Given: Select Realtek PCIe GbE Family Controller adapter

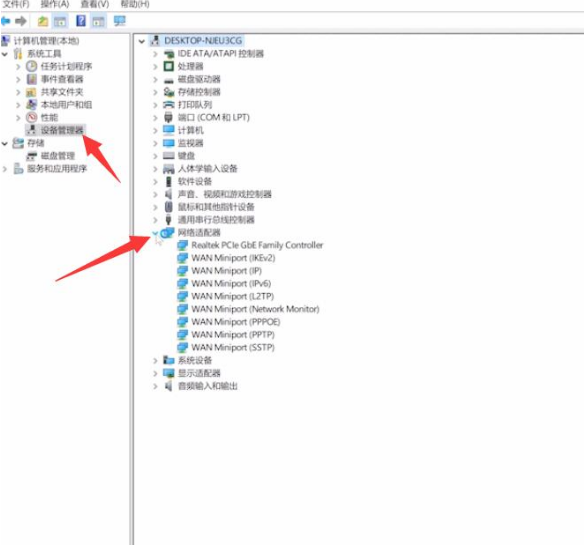Looking at the screenshot, I should [257, 245].
